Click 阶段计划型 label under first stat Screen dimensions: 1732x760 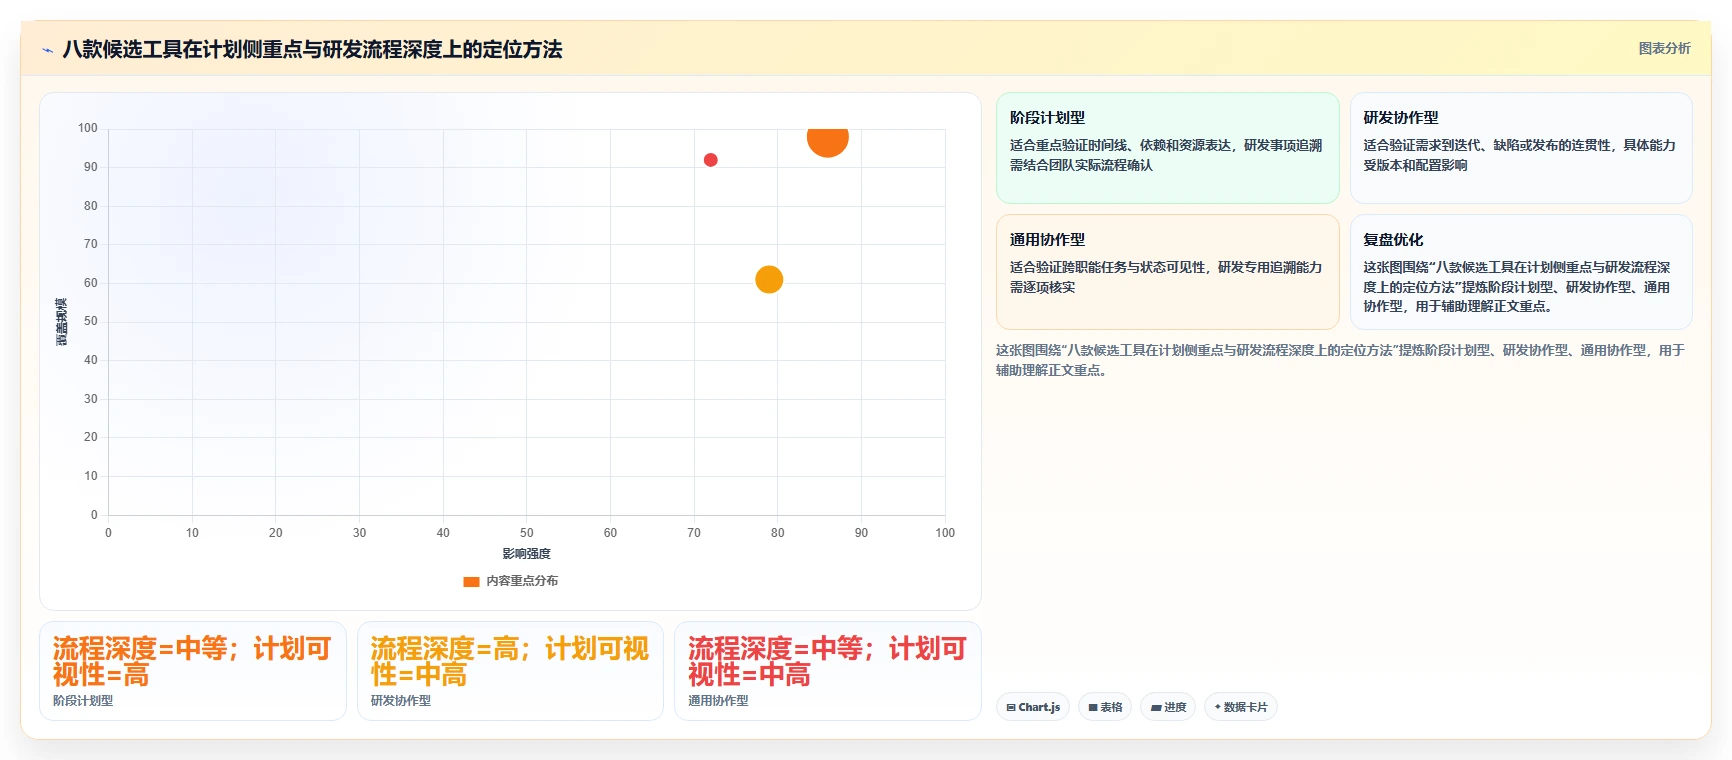tap(83, 701)
